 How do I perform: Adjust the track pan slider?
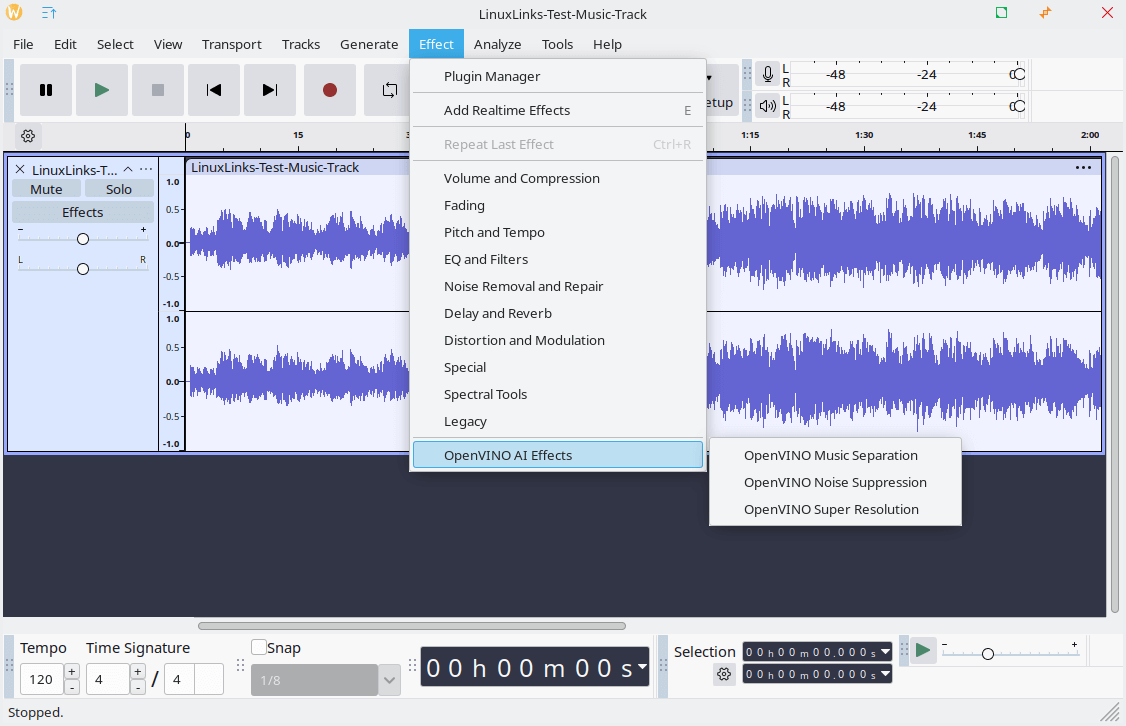click(83, 269)
